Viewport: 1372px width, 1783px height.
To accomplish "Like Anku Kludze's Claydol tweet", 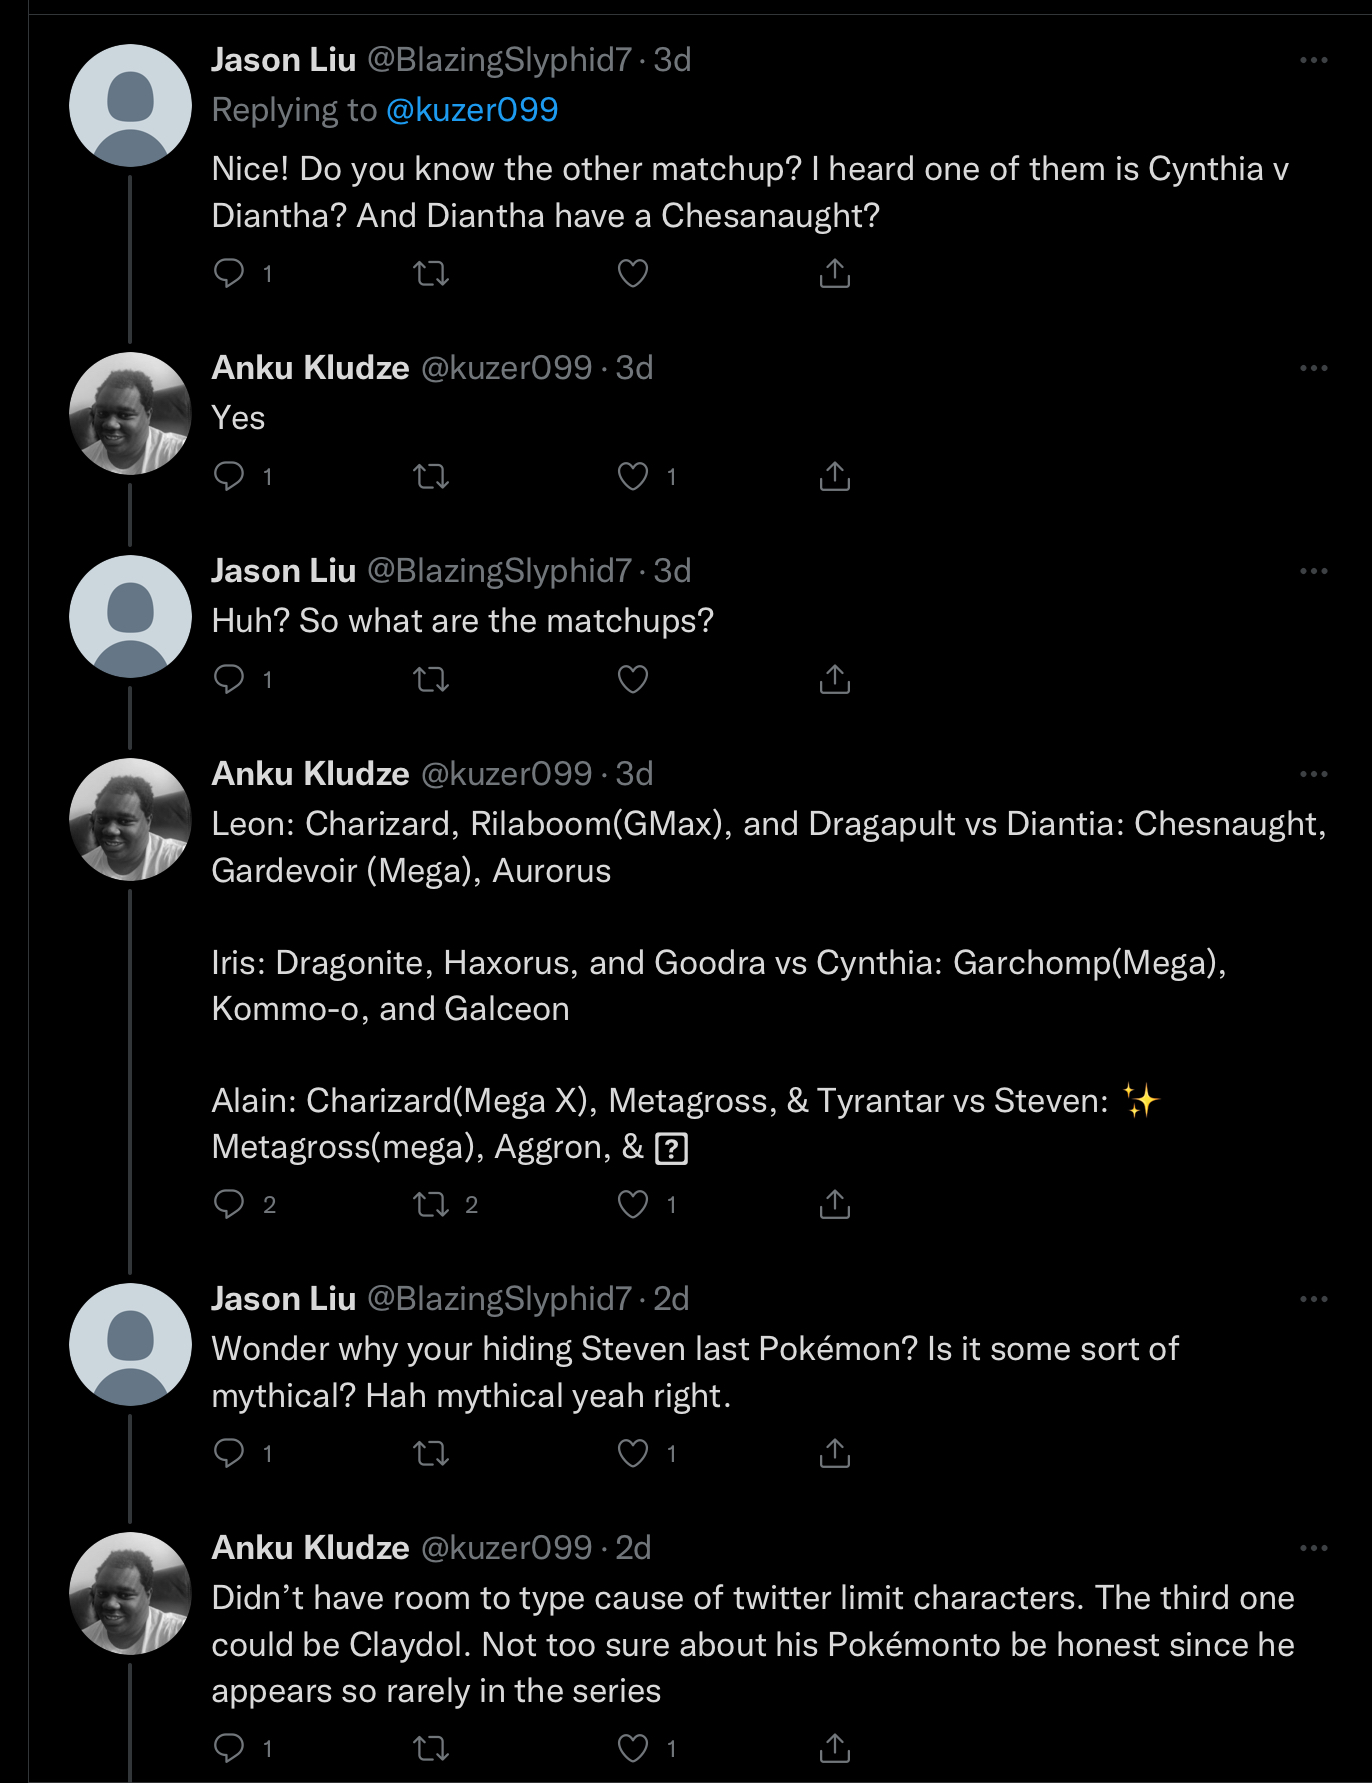I will 632,1748.
